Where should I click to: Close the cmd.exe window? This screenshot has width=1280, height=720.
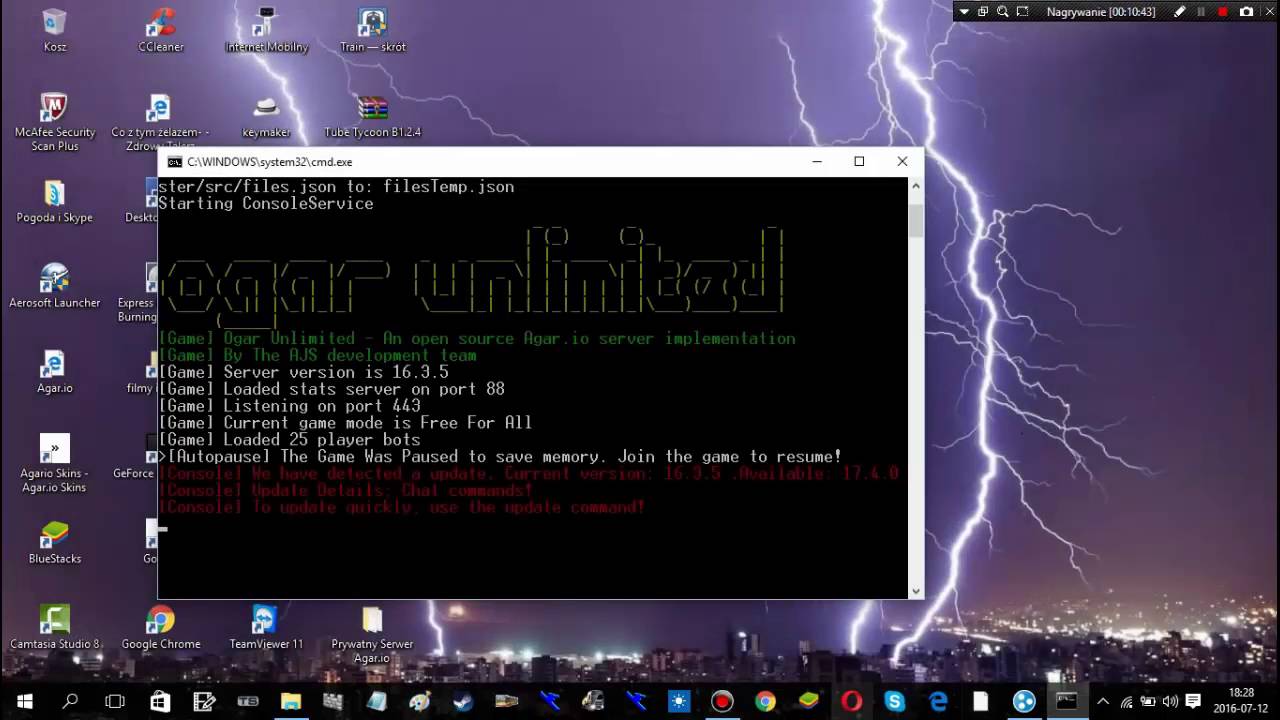[902, 161]
